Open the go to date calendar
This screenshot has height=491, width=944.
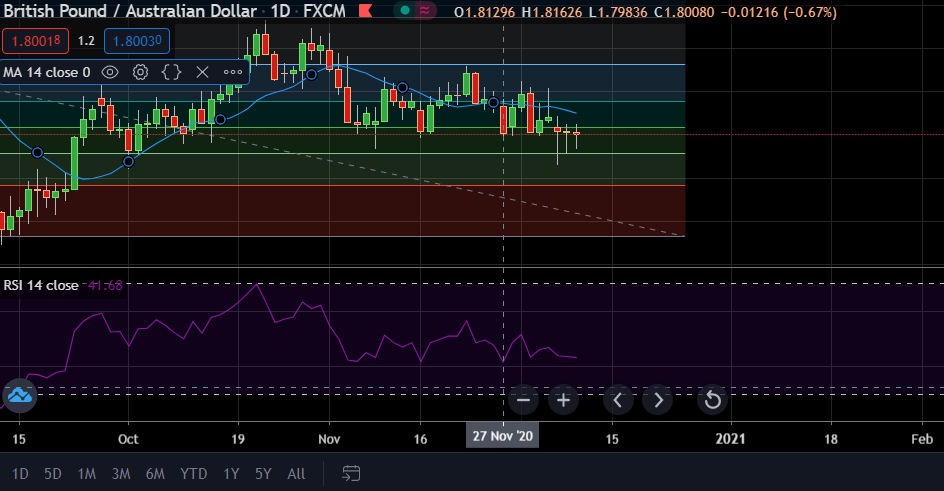click(x=351, y=473)
